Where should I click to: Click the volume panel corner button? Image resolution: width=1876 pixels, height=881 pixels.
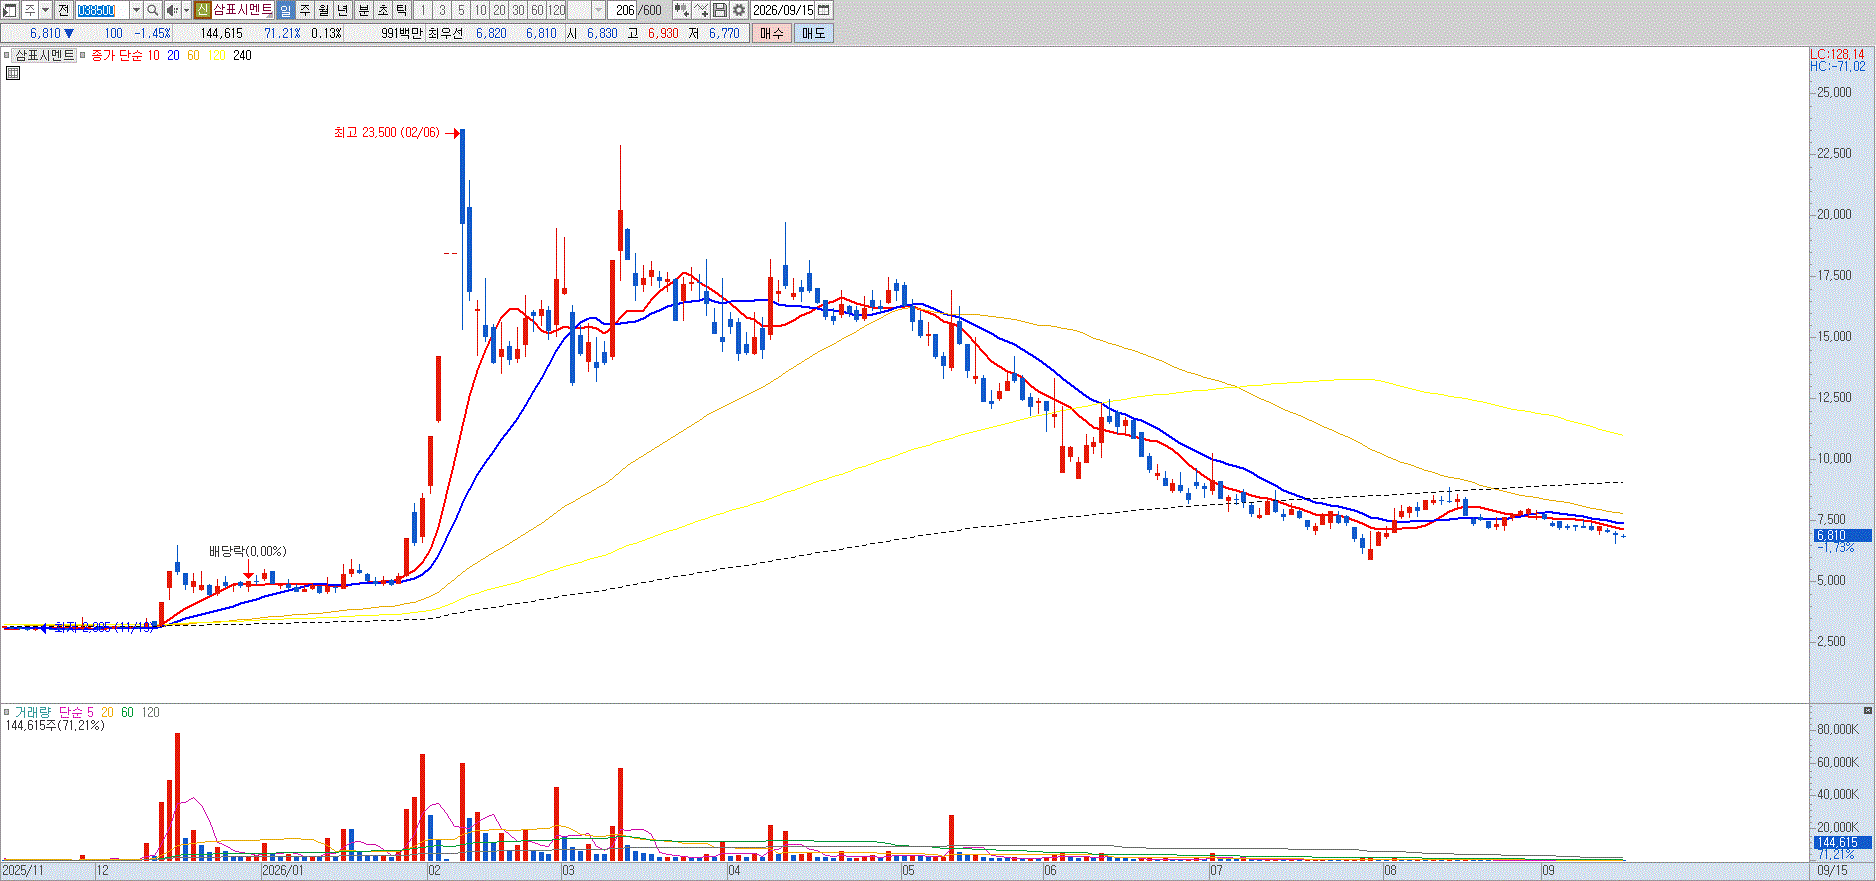pyautogui.click(x=1867, y=710)
